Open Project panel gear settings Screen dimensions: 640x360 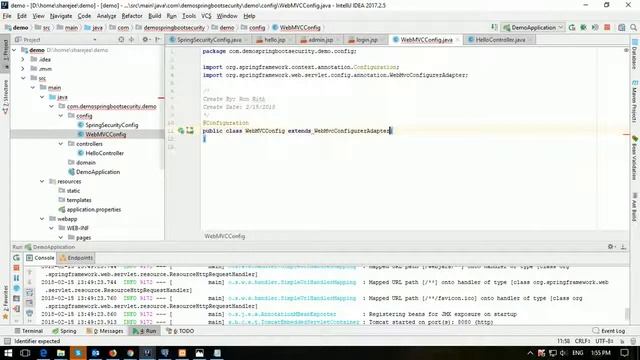tap(145, 40)
